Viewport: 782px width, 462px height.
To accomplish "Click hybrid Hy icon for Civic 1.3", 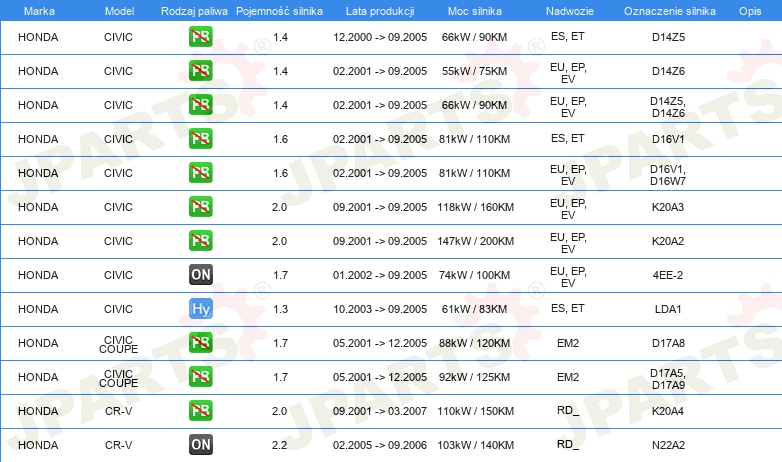I will pos(200,309).
